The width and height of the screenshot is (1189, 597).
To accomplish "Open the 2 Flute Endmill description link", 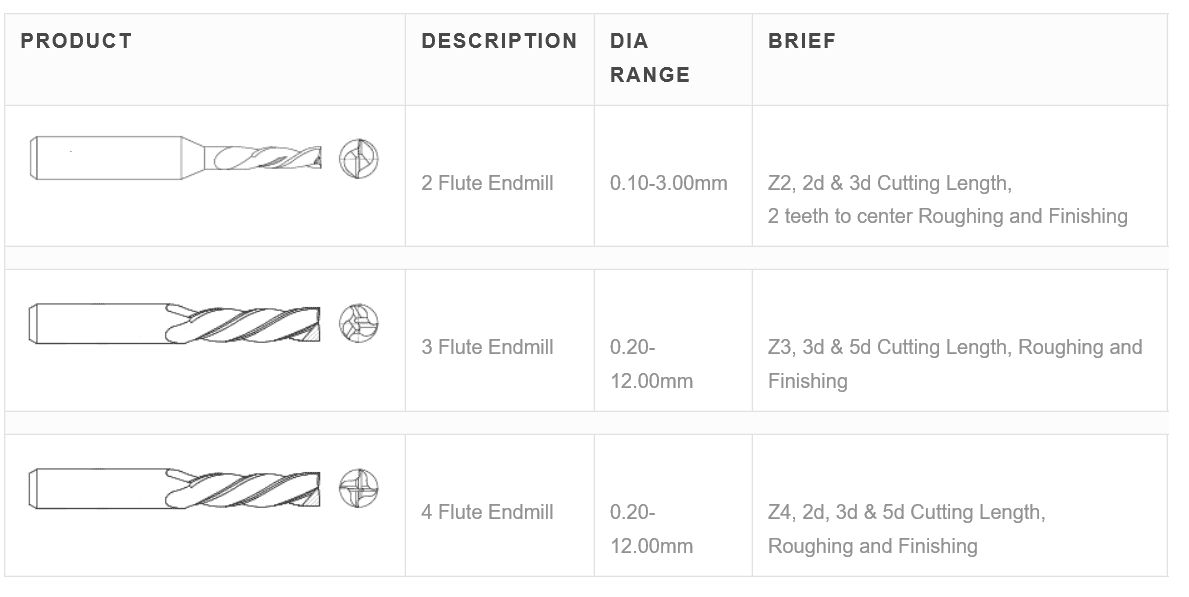I will (x=487, y=183).
